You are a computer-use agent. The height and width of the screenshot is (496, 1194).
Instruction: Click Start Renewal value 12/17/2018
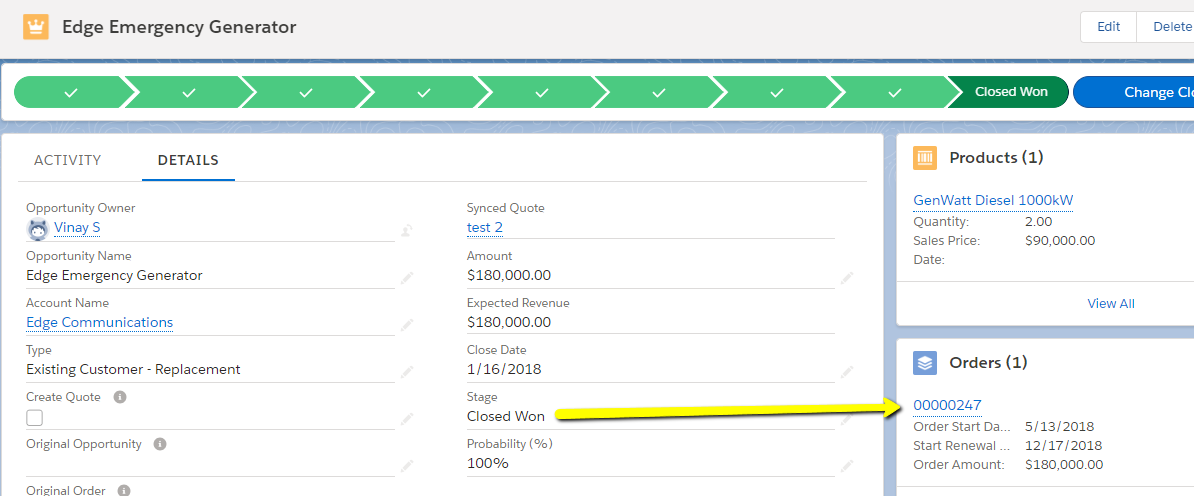point(1064,446)
